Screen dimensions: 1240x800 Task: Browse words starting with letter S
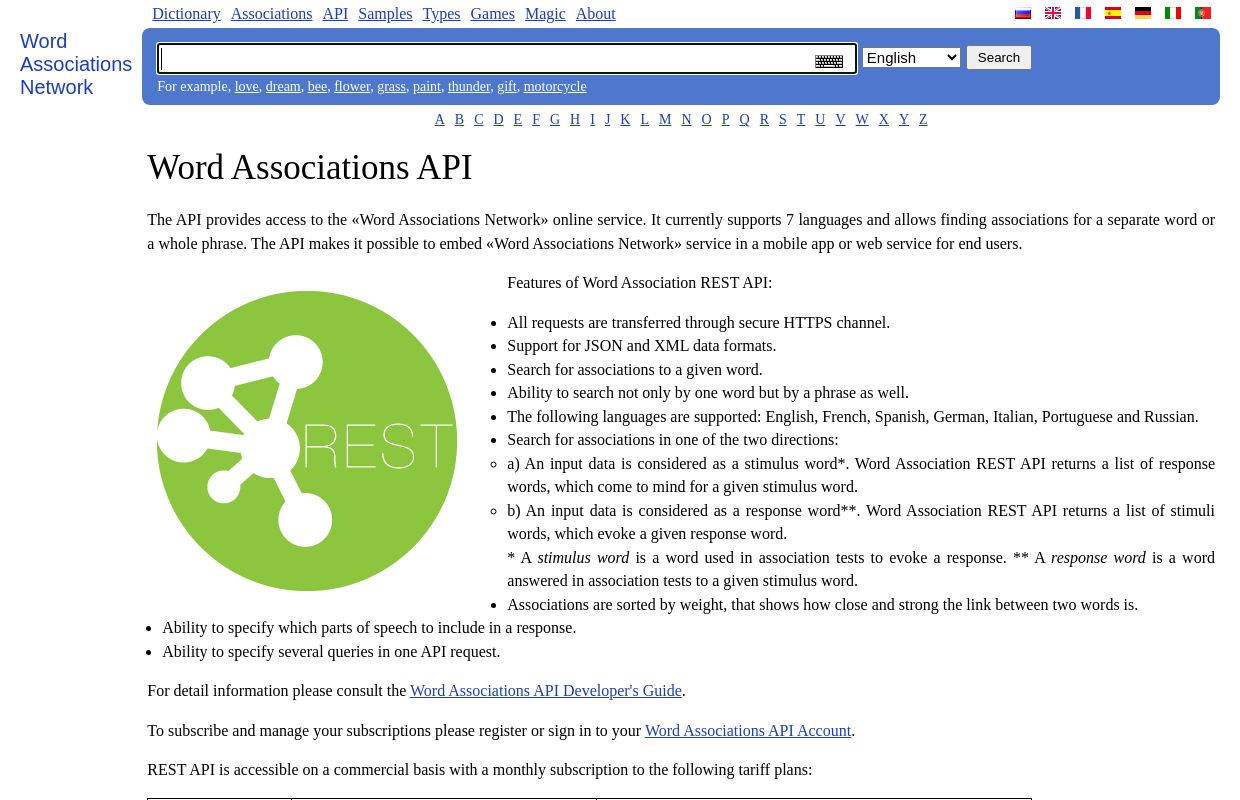click(783, 120)
